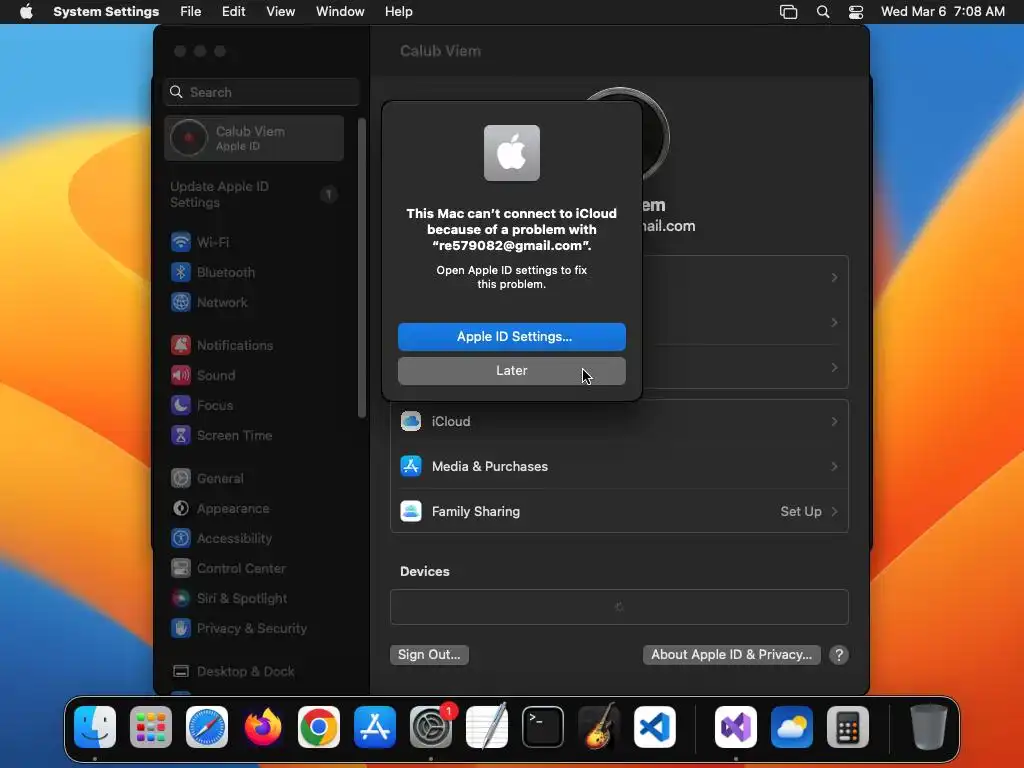Open Finder from the Dock

coord(95,727)
